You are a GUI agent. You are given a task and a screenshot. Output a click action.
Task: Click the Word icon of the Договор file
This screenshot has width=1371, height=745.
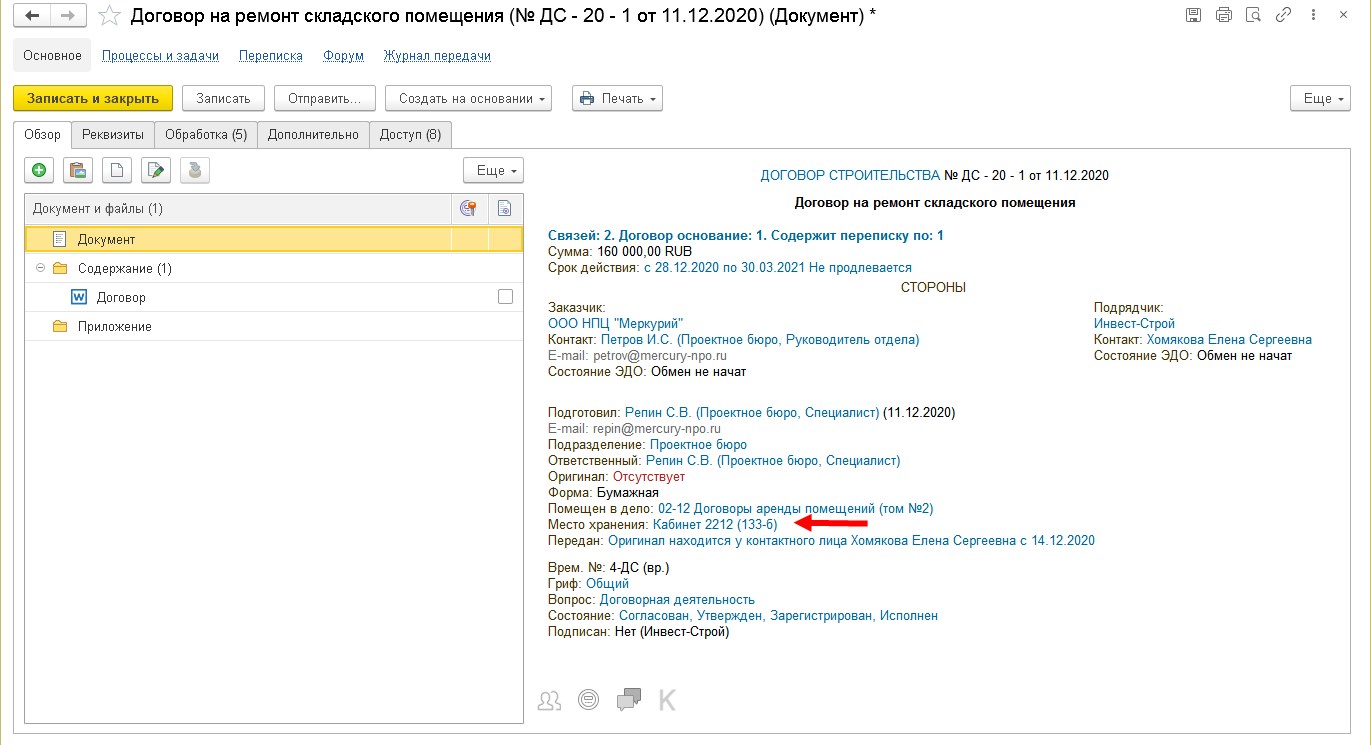(x=79, y=298)
